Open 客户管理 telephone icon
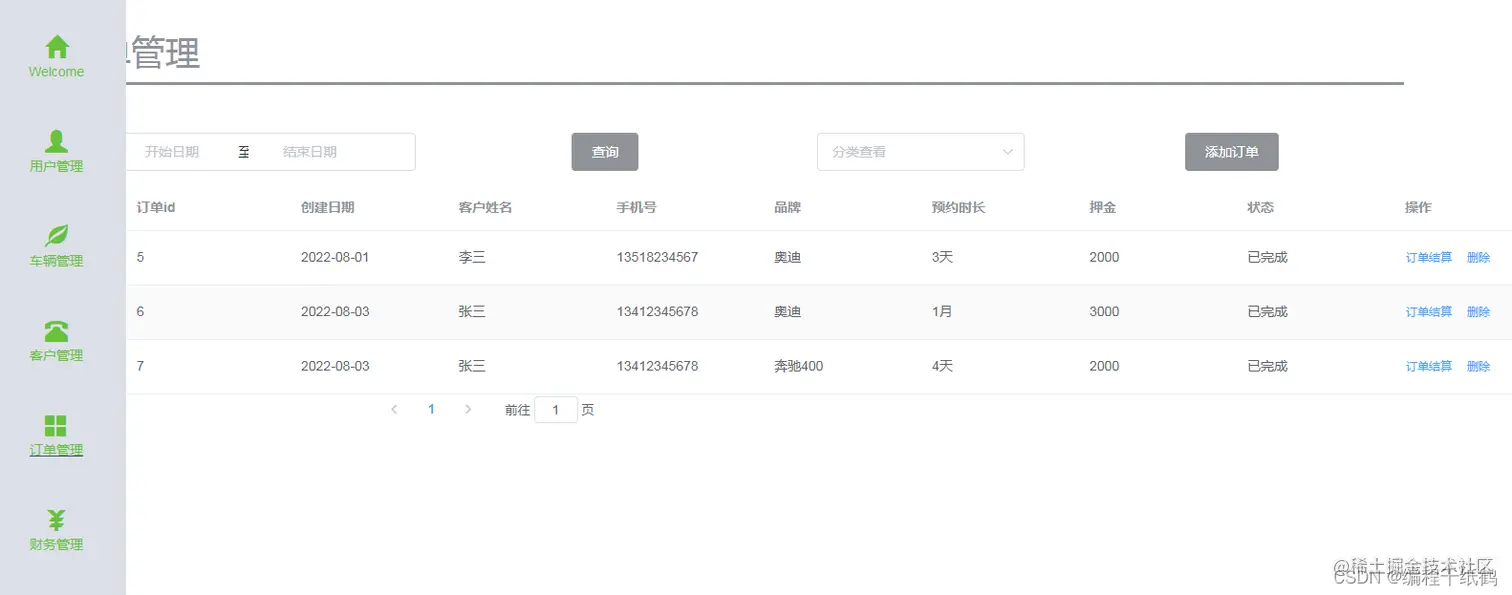1512x595 pixels. [57, 331]
